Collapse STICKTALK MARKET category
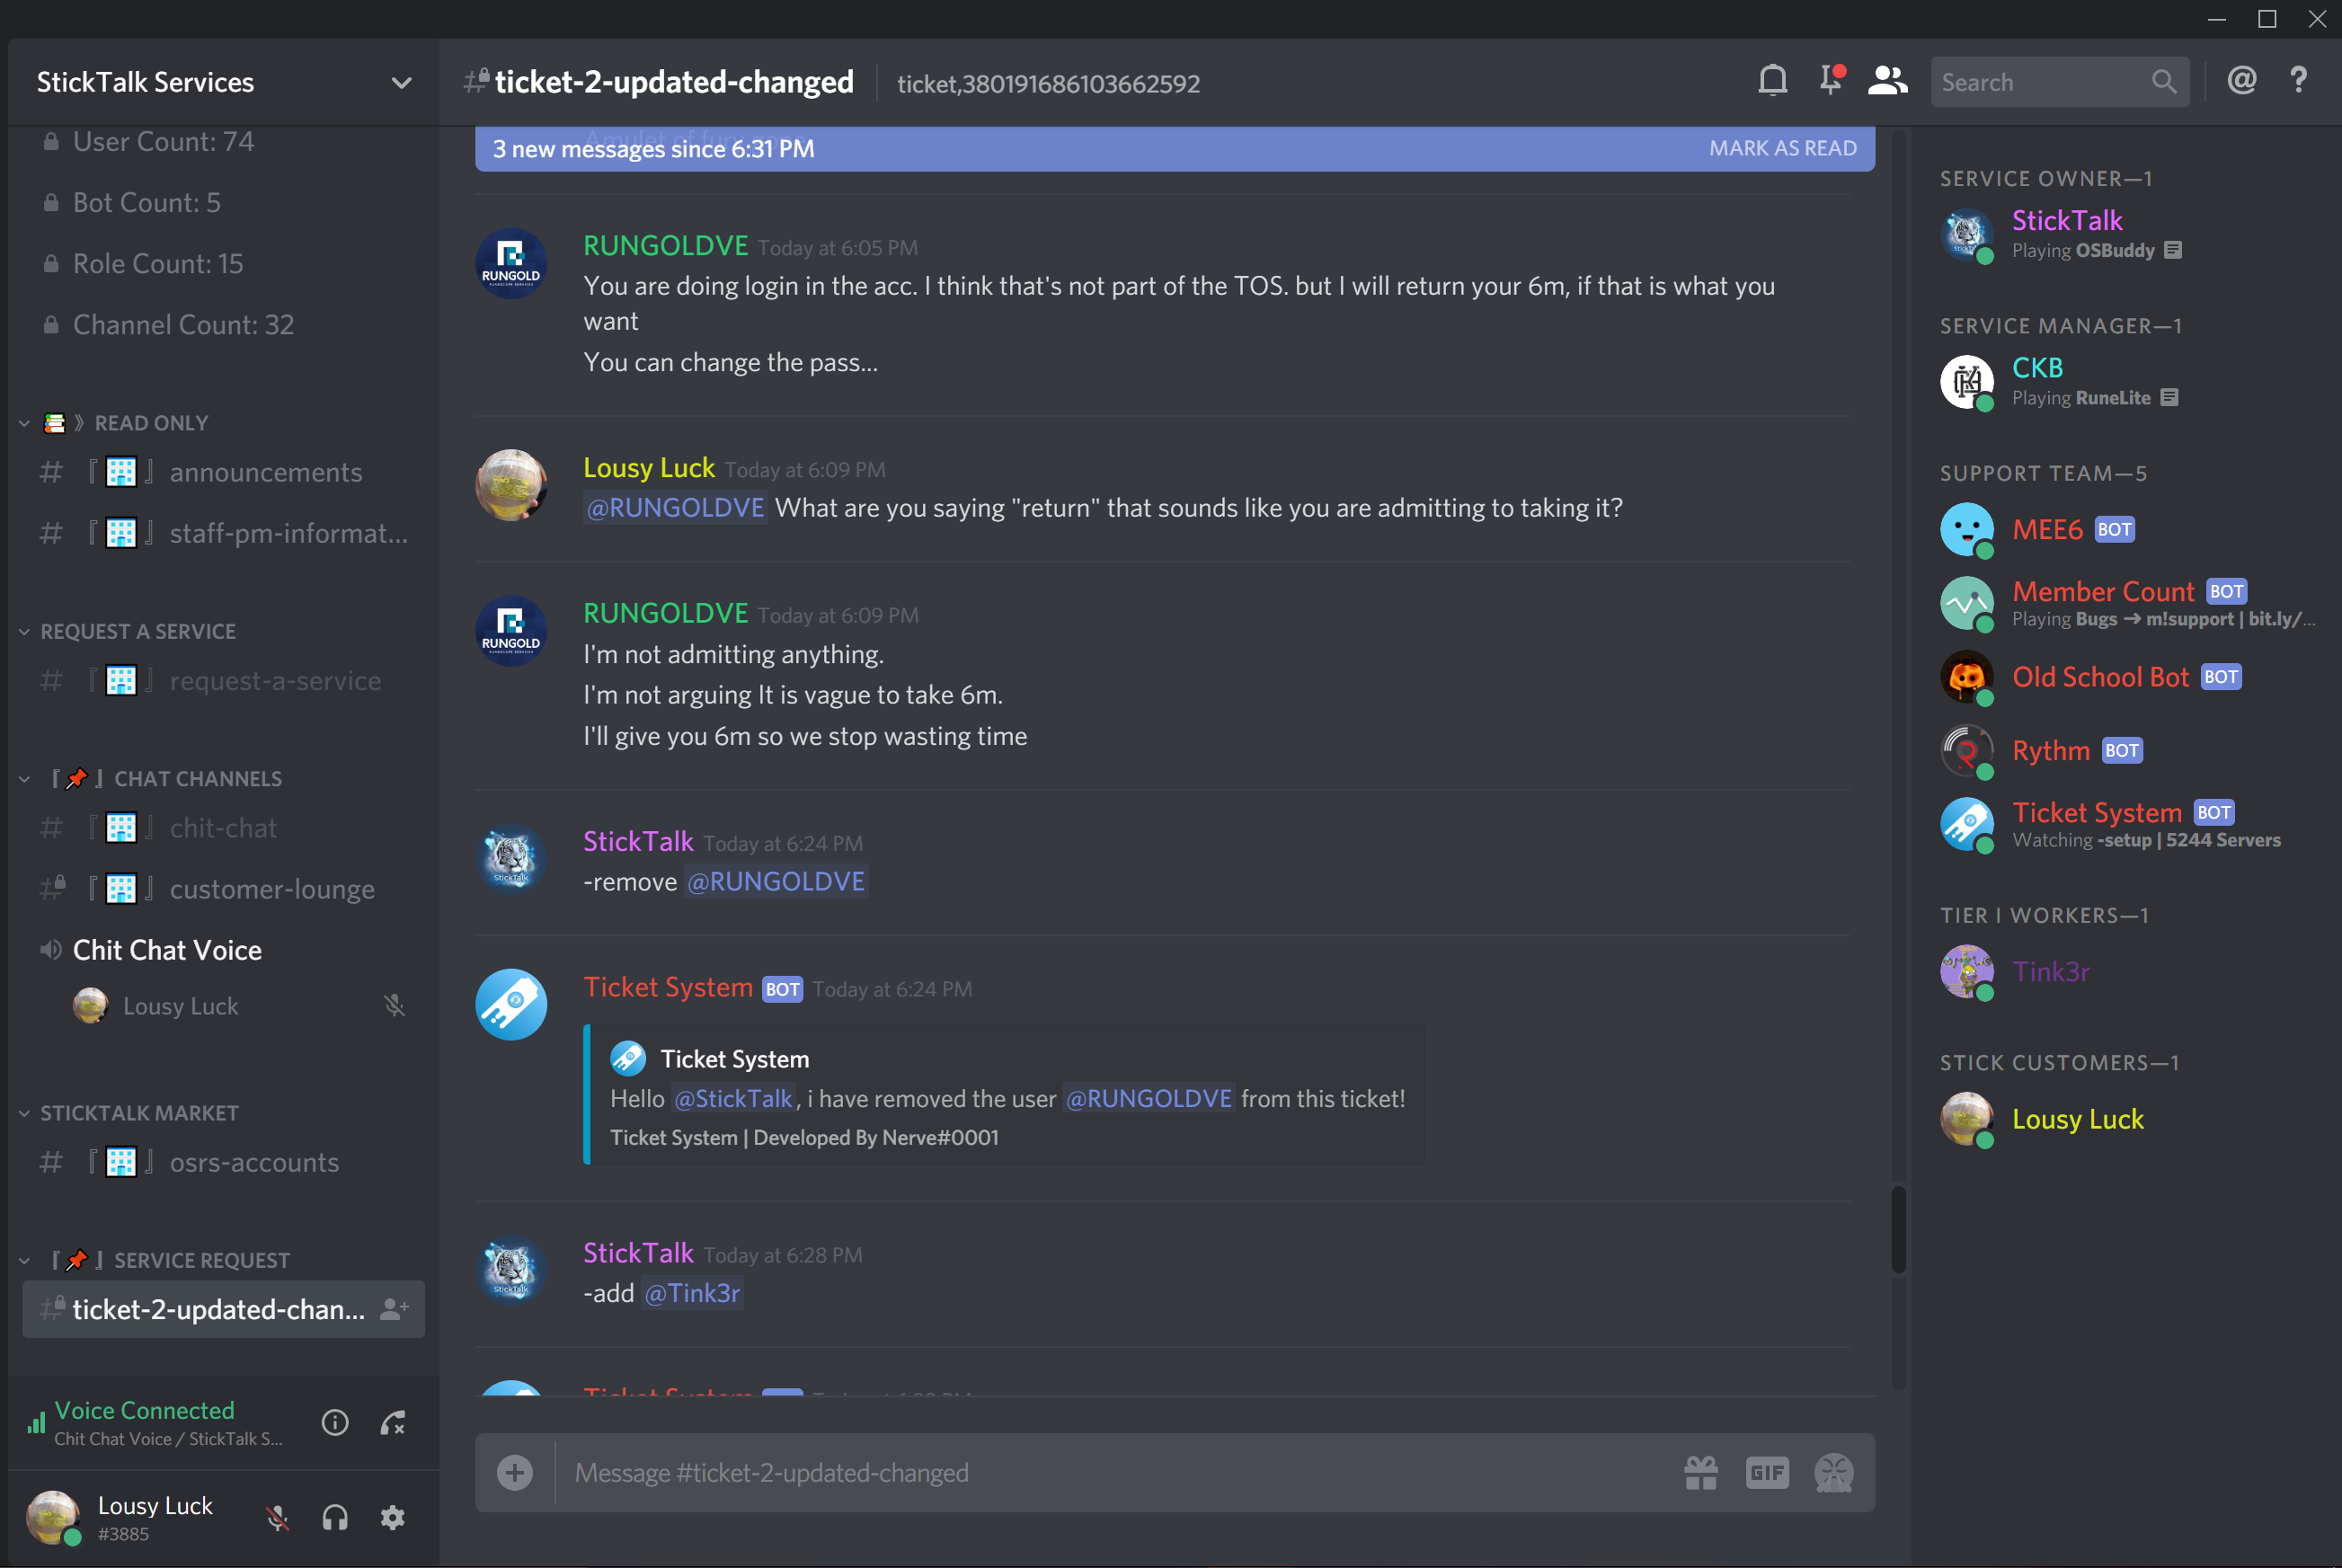This screenshot has width=2342, height=1568. coord(138,1114)
